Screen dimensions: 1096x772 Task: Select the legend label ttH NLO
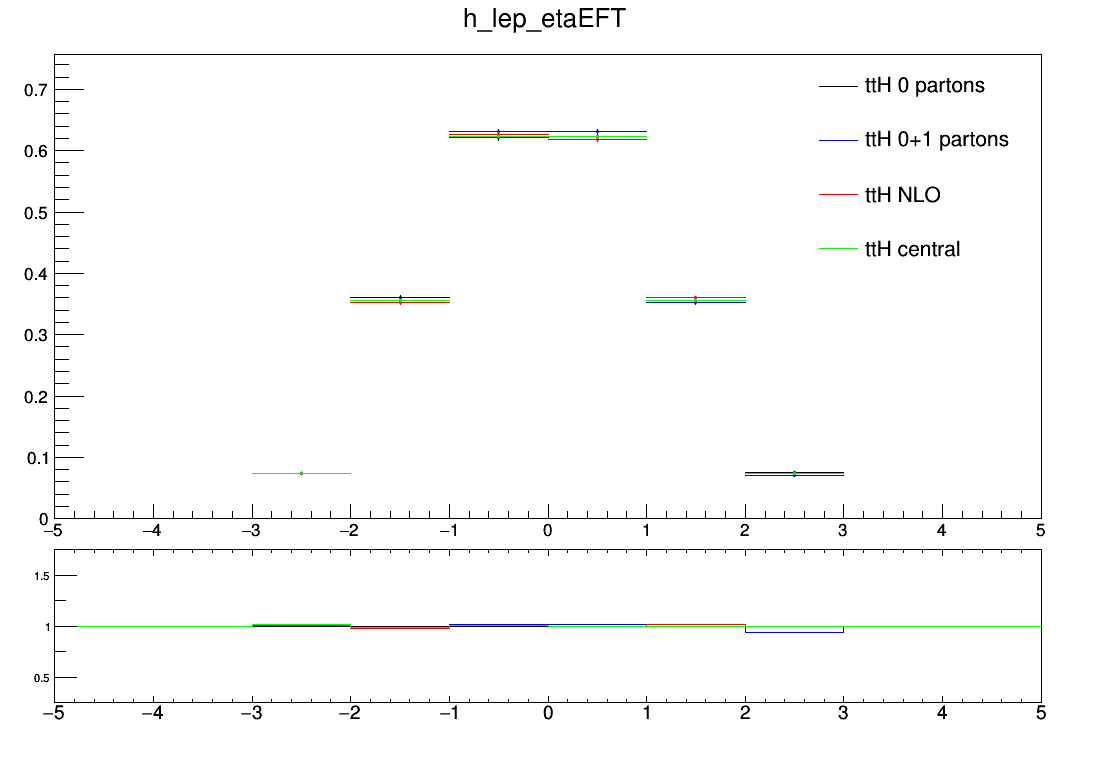(902, 194)
